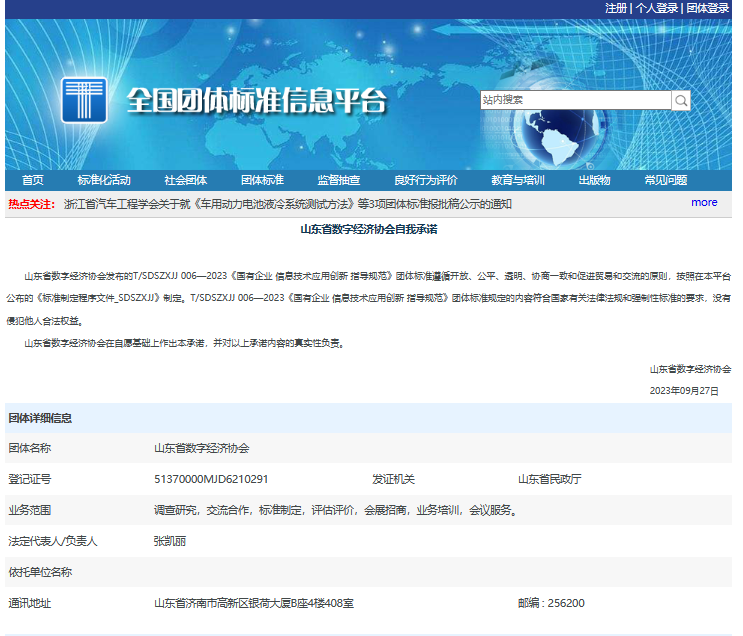Image resolution: width=743 pixels, height=636 pixels.
Task: Click the issuing authority 山东省民政厅
Action: (550, 479)
